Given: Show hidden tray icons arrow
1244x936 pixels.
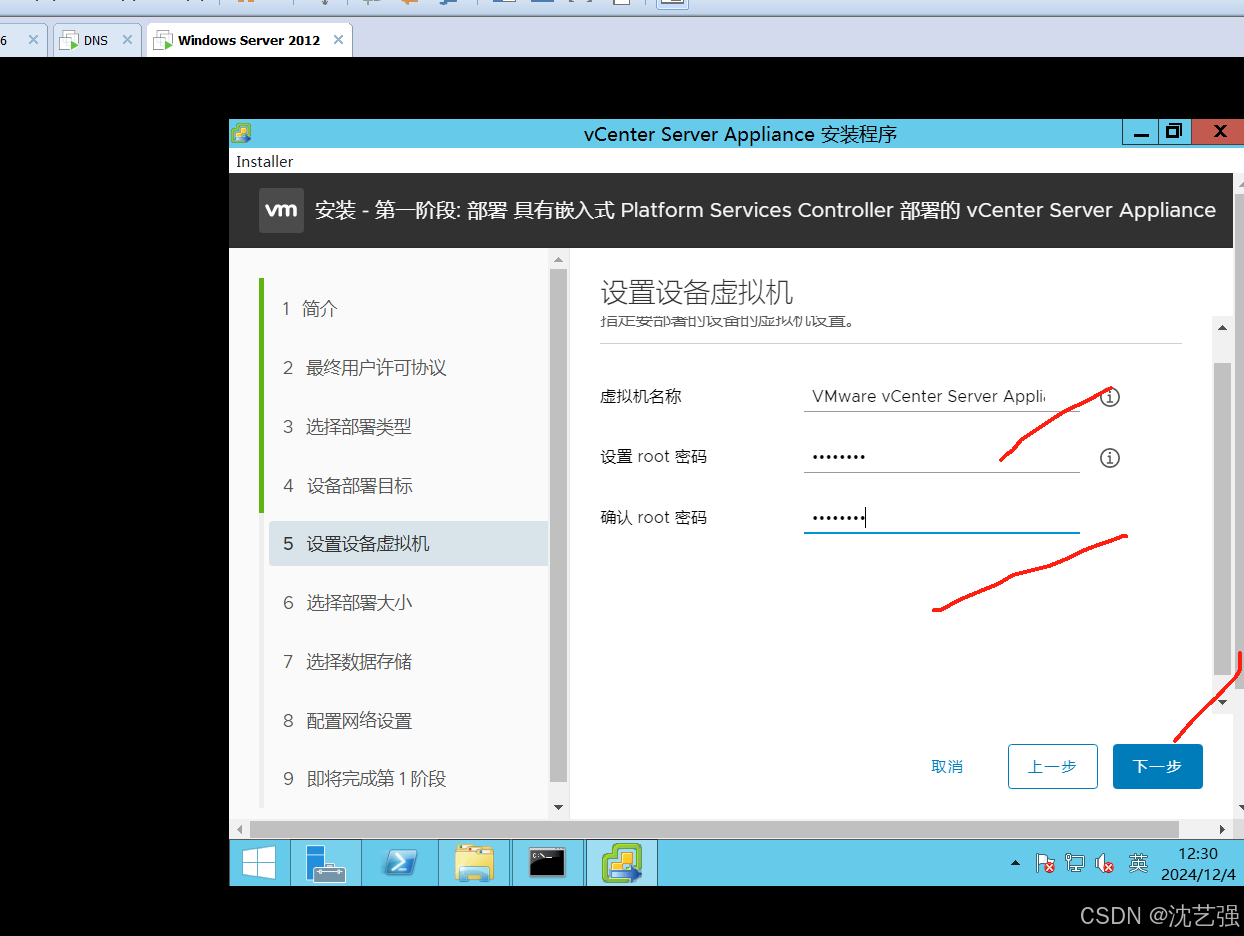Looking at the screenshot, I should (x=1016, y=863).
